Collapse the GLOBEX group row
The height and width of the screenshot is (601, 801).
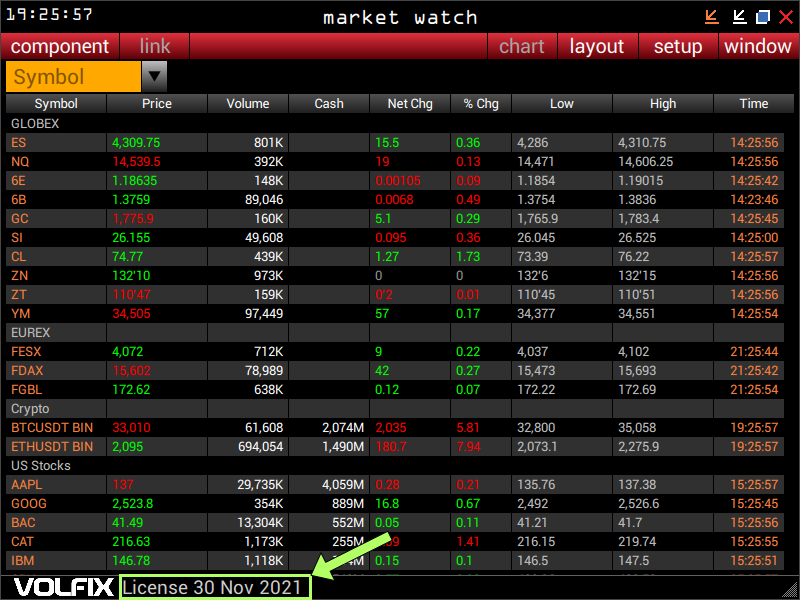(35, 124)
